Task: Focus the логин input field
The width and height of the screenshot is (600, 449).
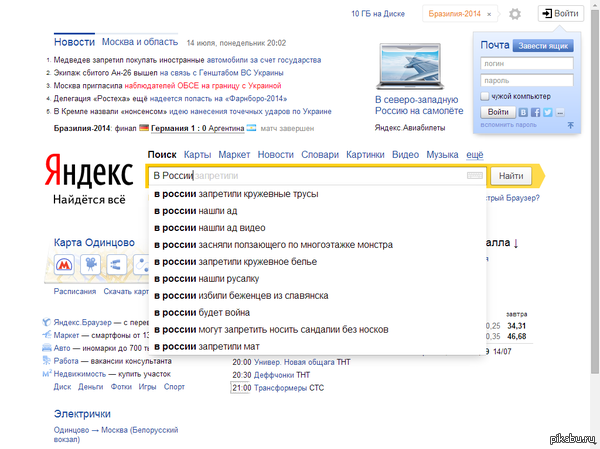Action: click(527, 64)
